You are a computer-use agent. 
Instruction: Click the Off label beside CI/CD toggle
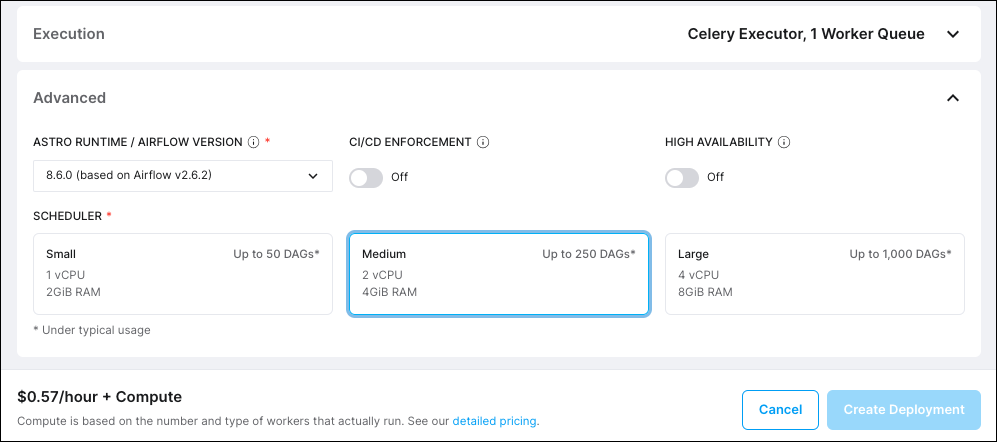click(x=400, y=177)
